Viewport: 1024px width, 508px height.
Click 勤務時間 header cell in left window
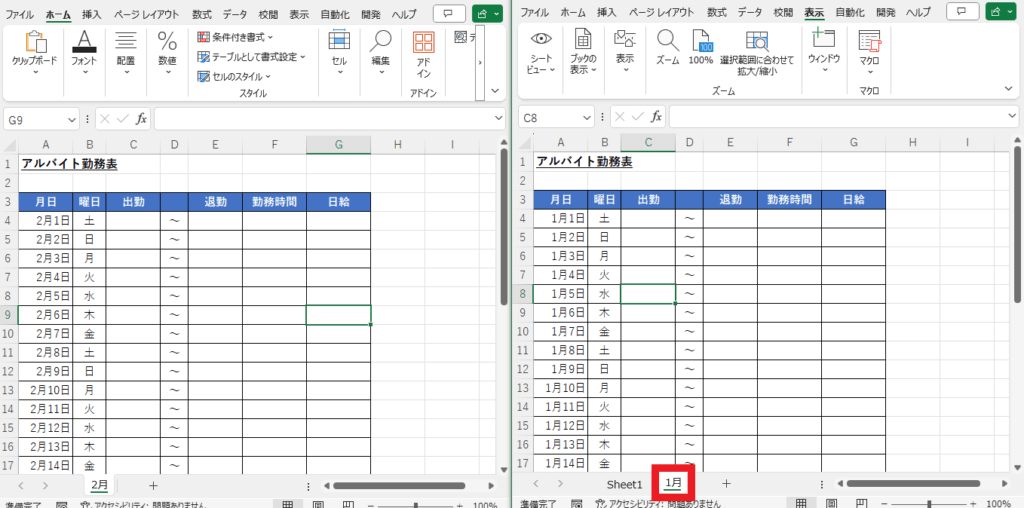[274, 202]
